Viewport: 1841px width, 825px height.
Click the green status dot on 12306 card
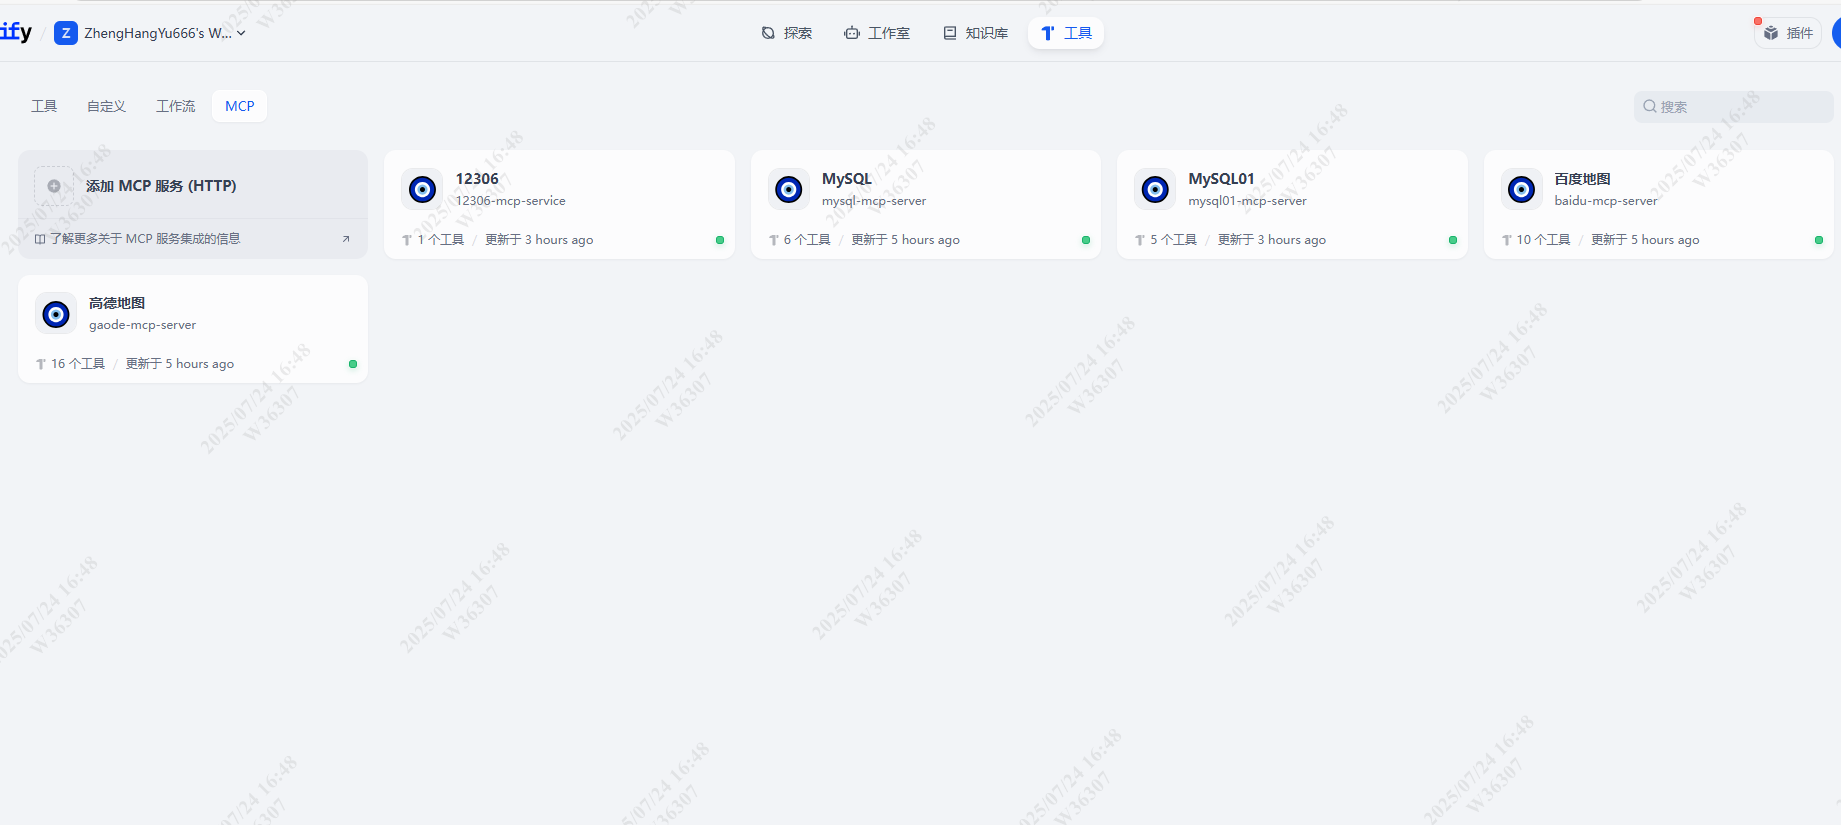coord(720,240)
